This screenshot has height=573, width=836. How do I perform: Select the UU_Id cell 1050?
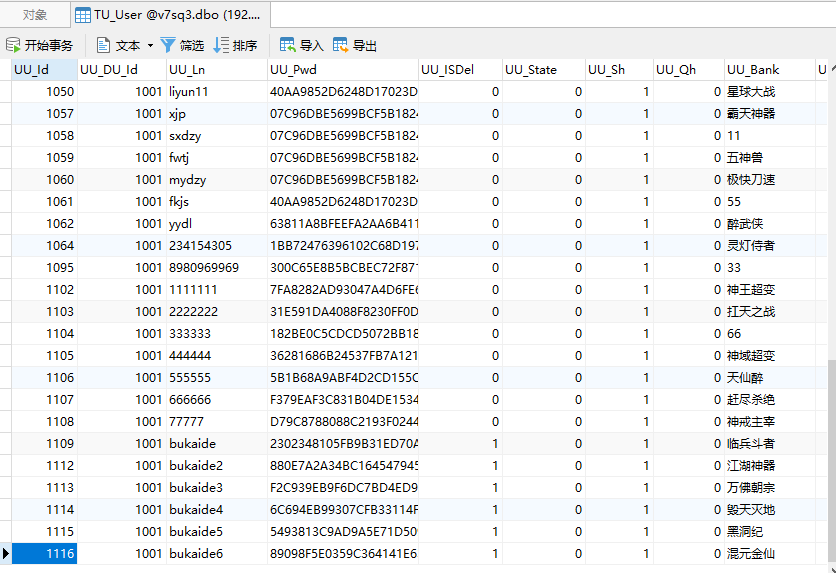pyautogui.click(x=45, y=92)
